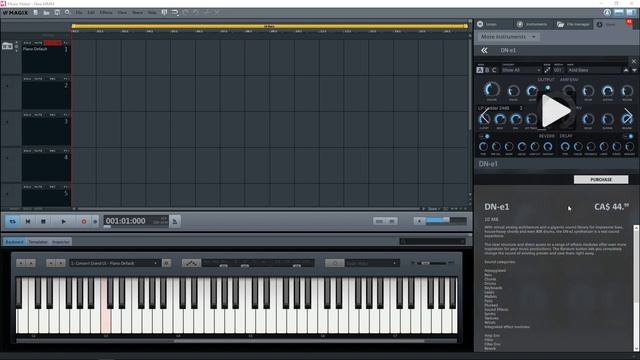This screenshot has width=640, height=360.
Task: Click the Store notification badge
Action: [629, 21]
